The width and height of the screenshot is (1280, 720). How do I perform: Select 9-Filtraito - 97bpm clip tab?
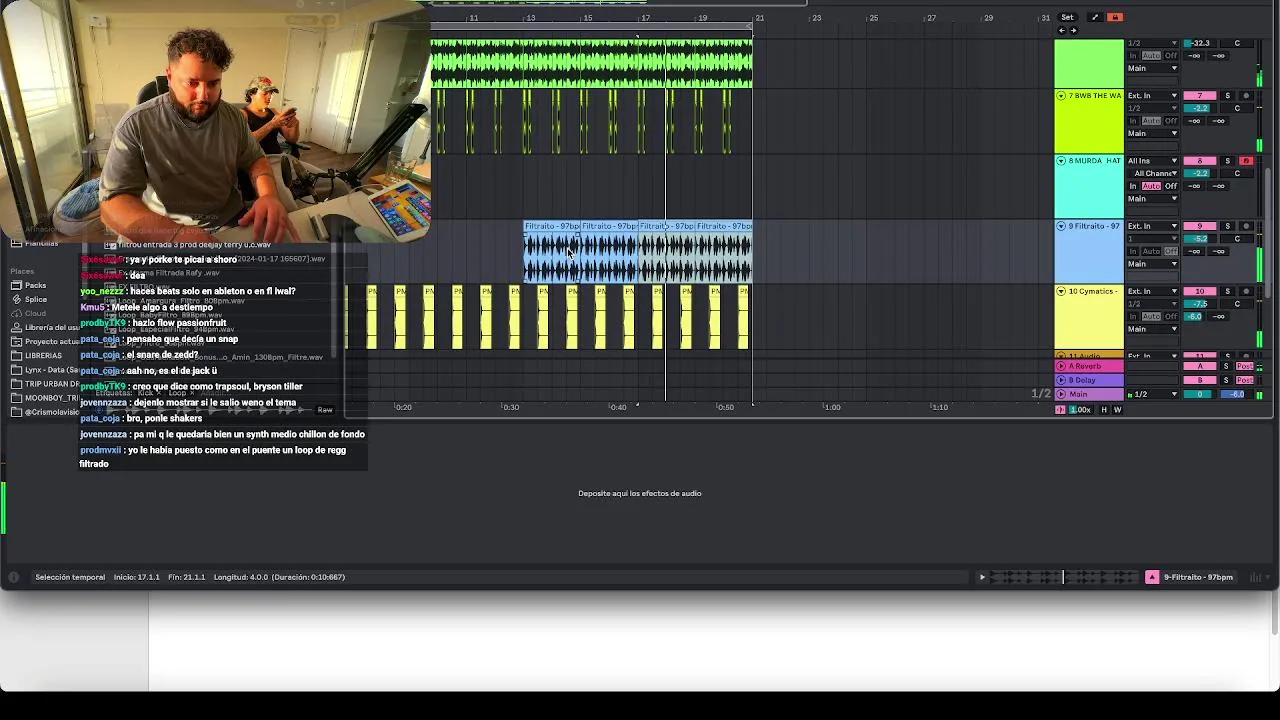pos(1198,577)
